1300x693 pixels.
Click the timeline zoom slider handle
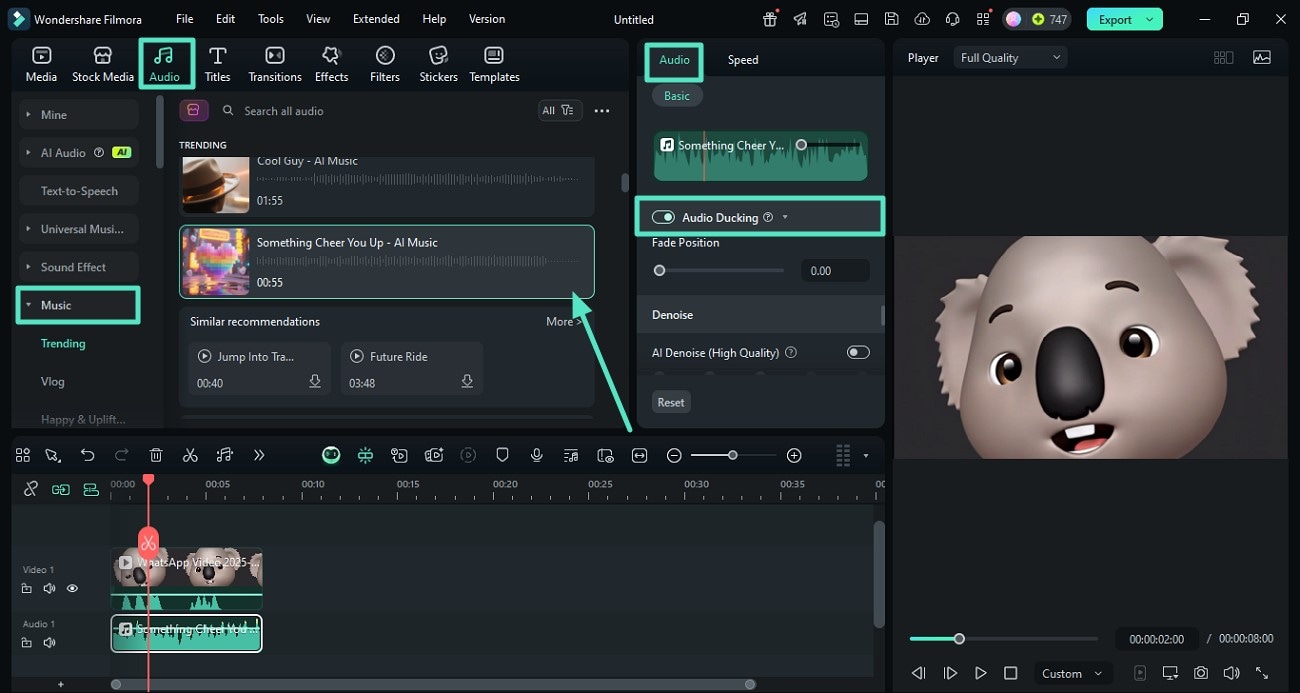tap(733, 455)
